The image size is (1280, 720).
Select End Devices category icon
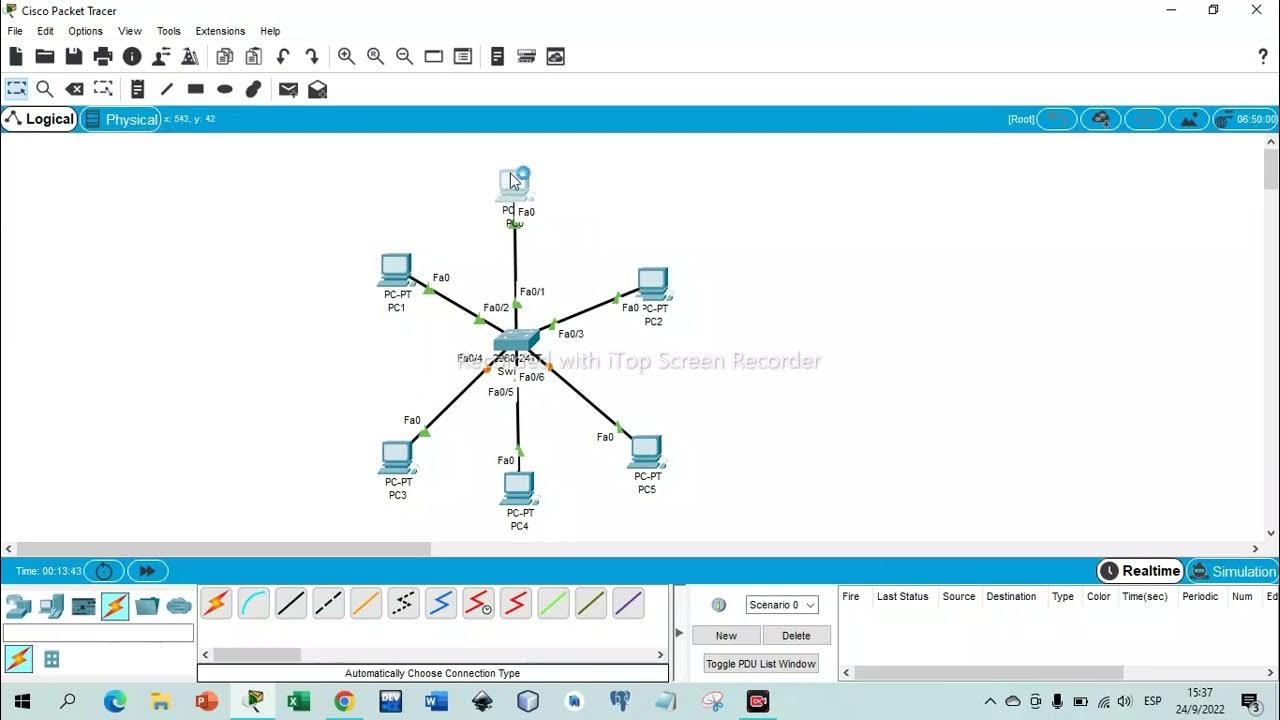click(x=51, y=606)
